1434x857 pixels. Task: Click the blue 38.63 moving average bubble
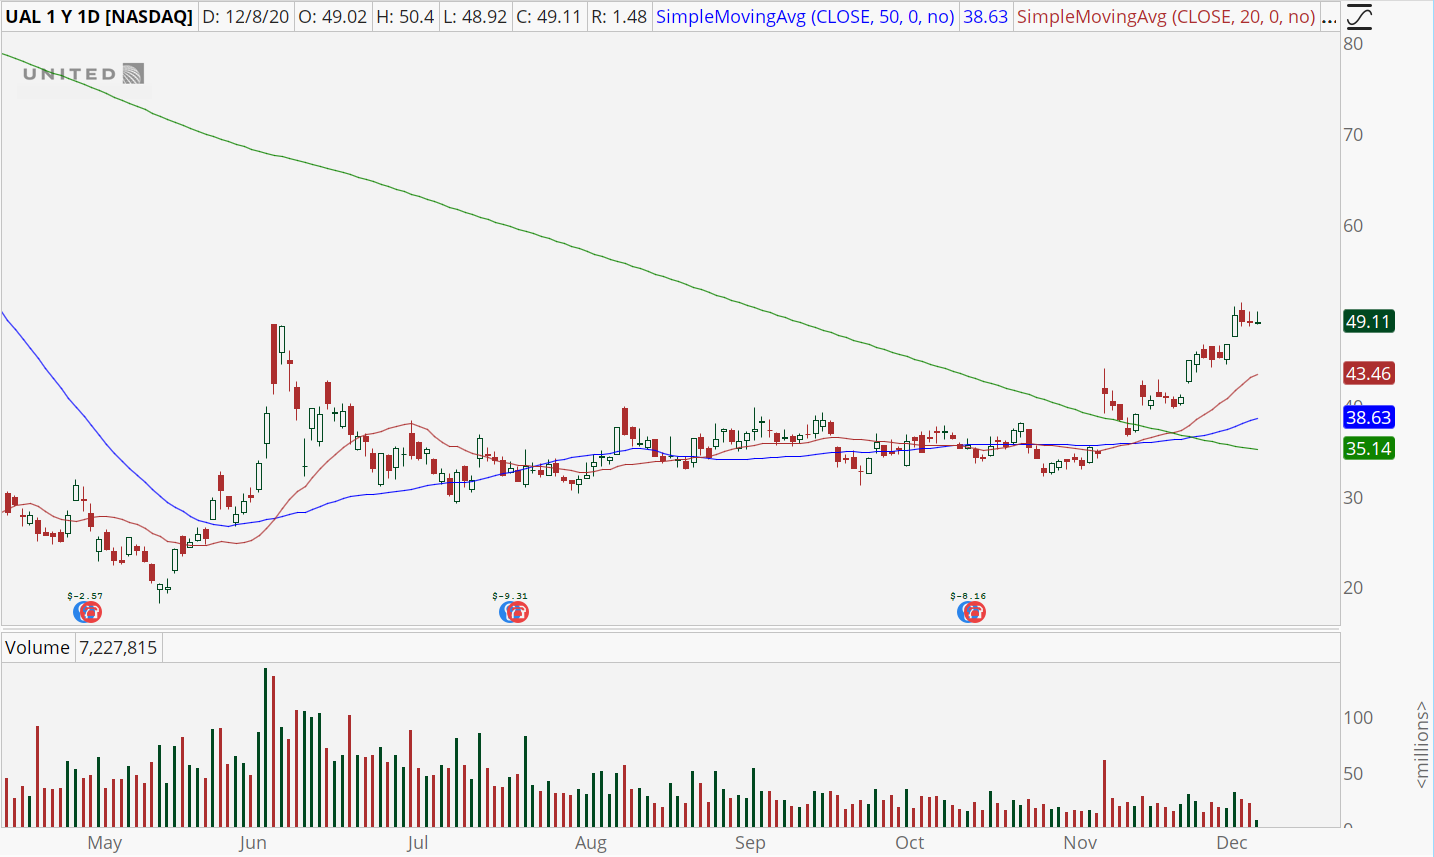(1368, 418)
